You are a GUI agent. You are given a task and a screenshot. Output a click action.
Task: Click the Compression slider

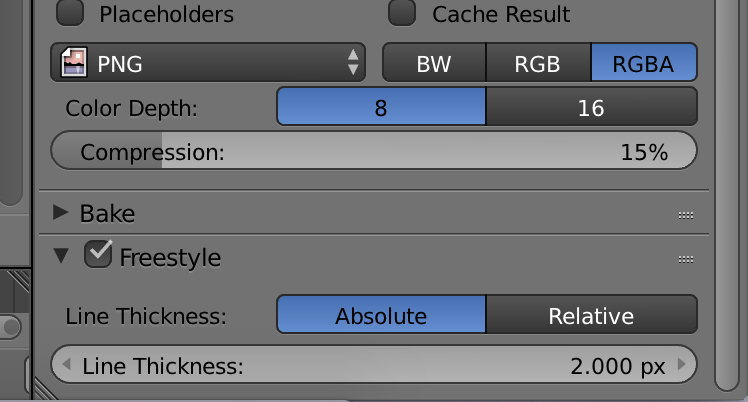tap(373, 152)
